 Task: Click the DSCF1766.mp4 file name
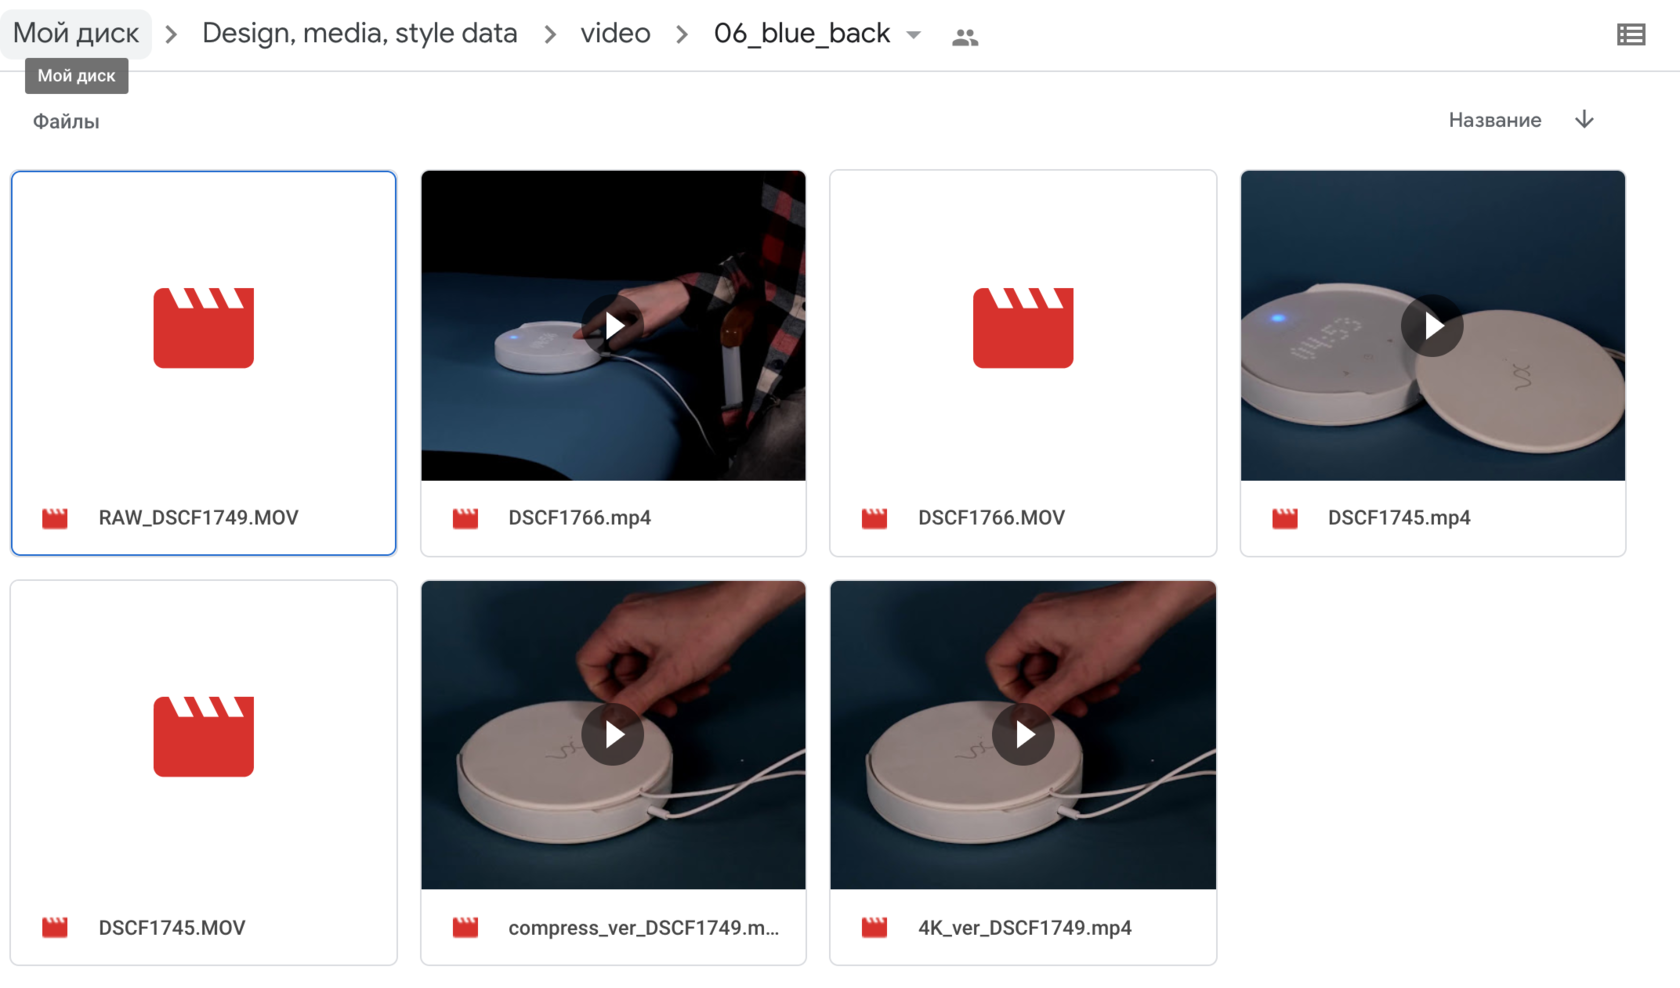tap(579, 518)
